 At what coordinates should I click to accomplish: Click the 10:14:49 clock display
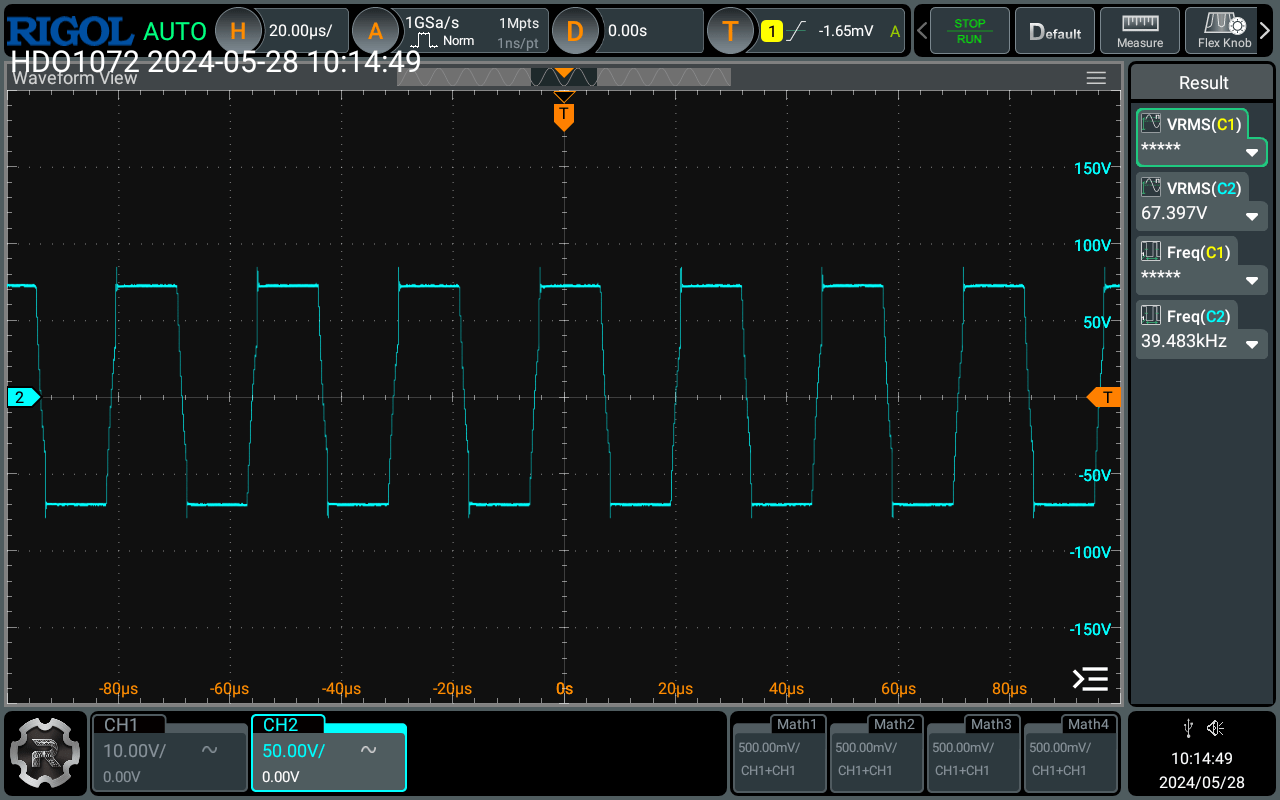coord(1202,758)
